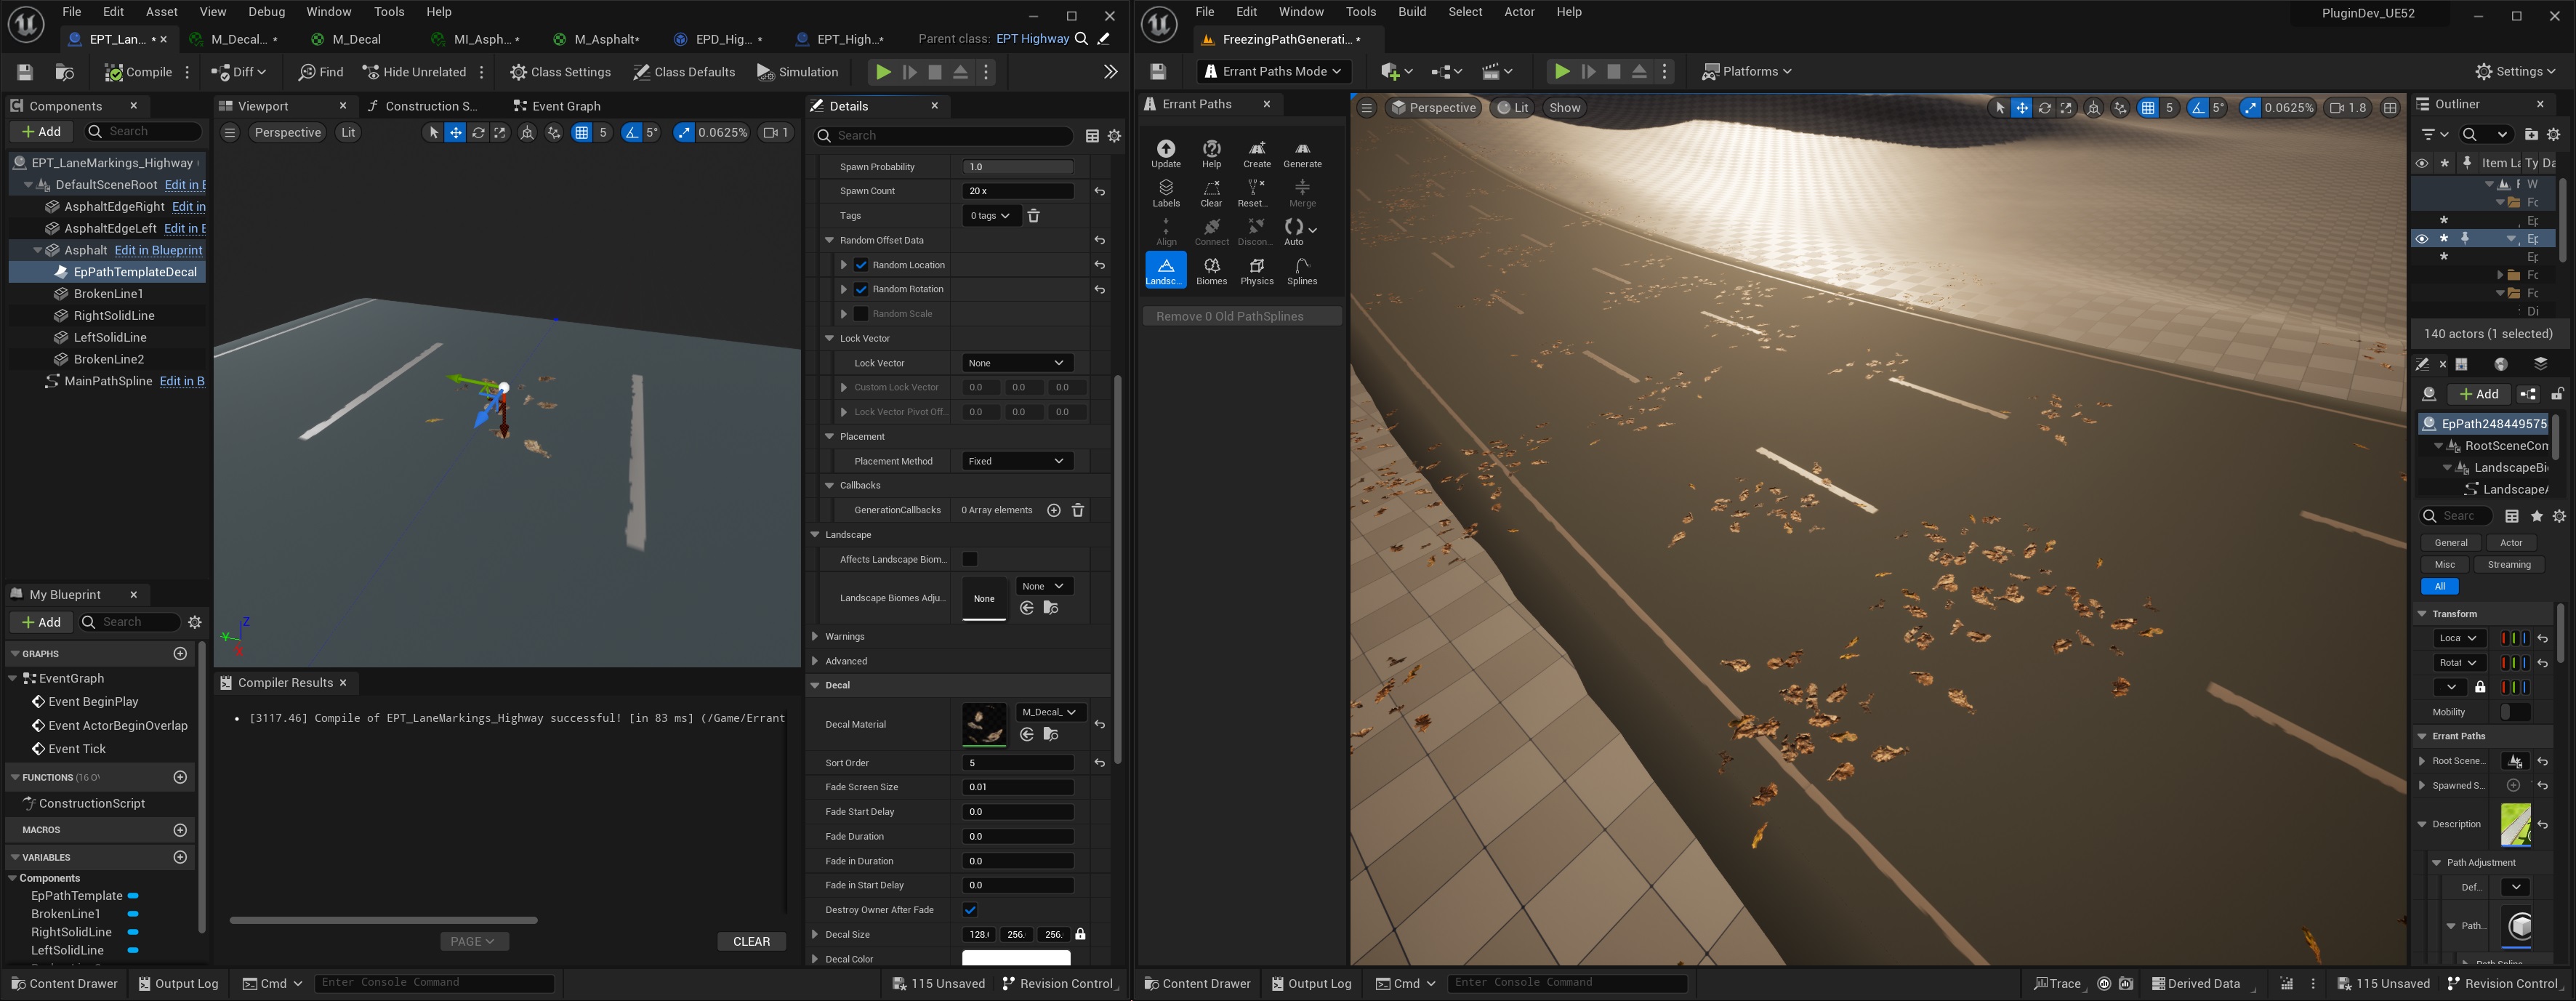Select the Biomes tool icon
Image resolution: width=2576 pixels, height=1001 pixels.
[1211, 270]
